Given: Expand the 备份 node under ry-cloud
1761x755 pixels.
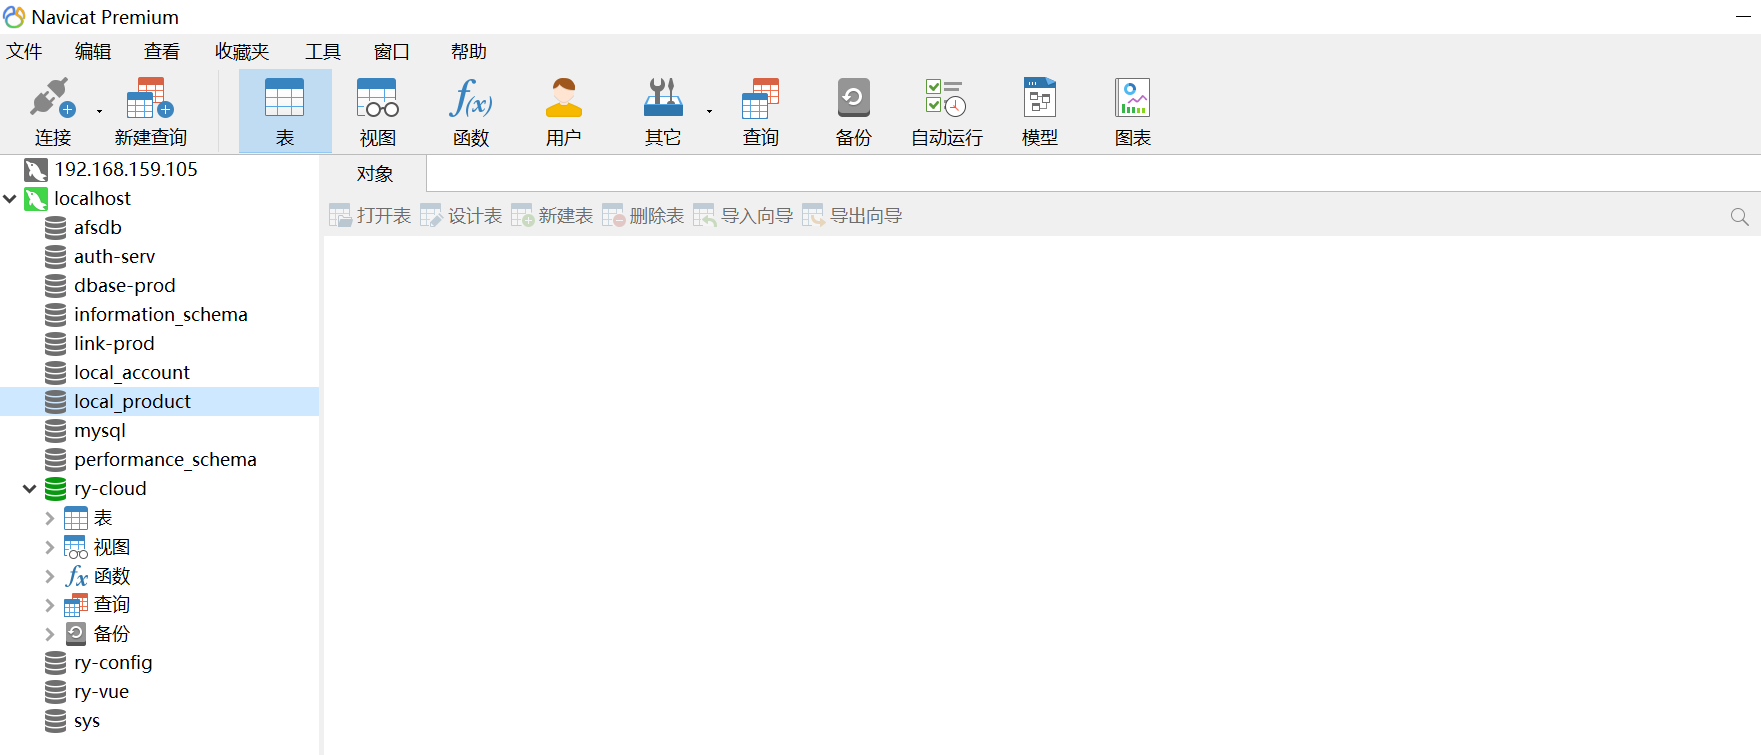Looking at the screenshot, I should click(x=50, y=634).
